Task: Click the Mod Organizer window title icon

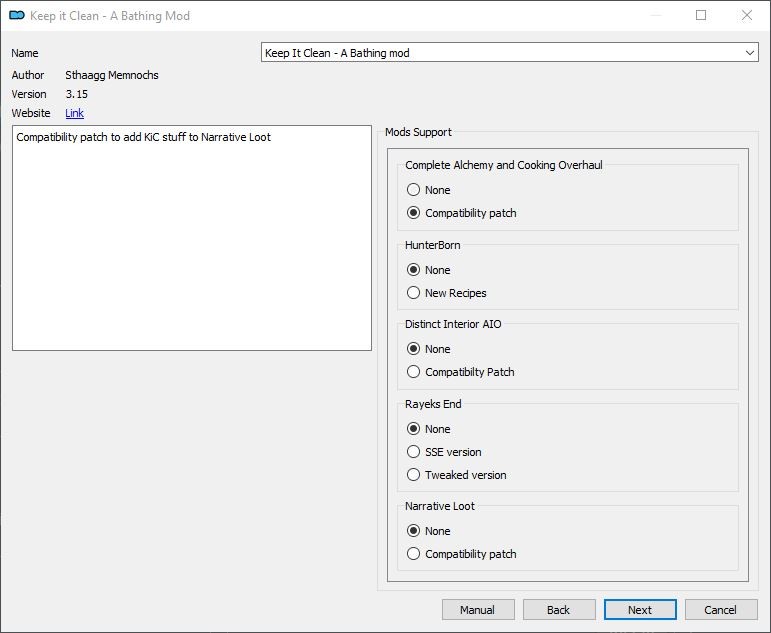Action: [17, 15]
